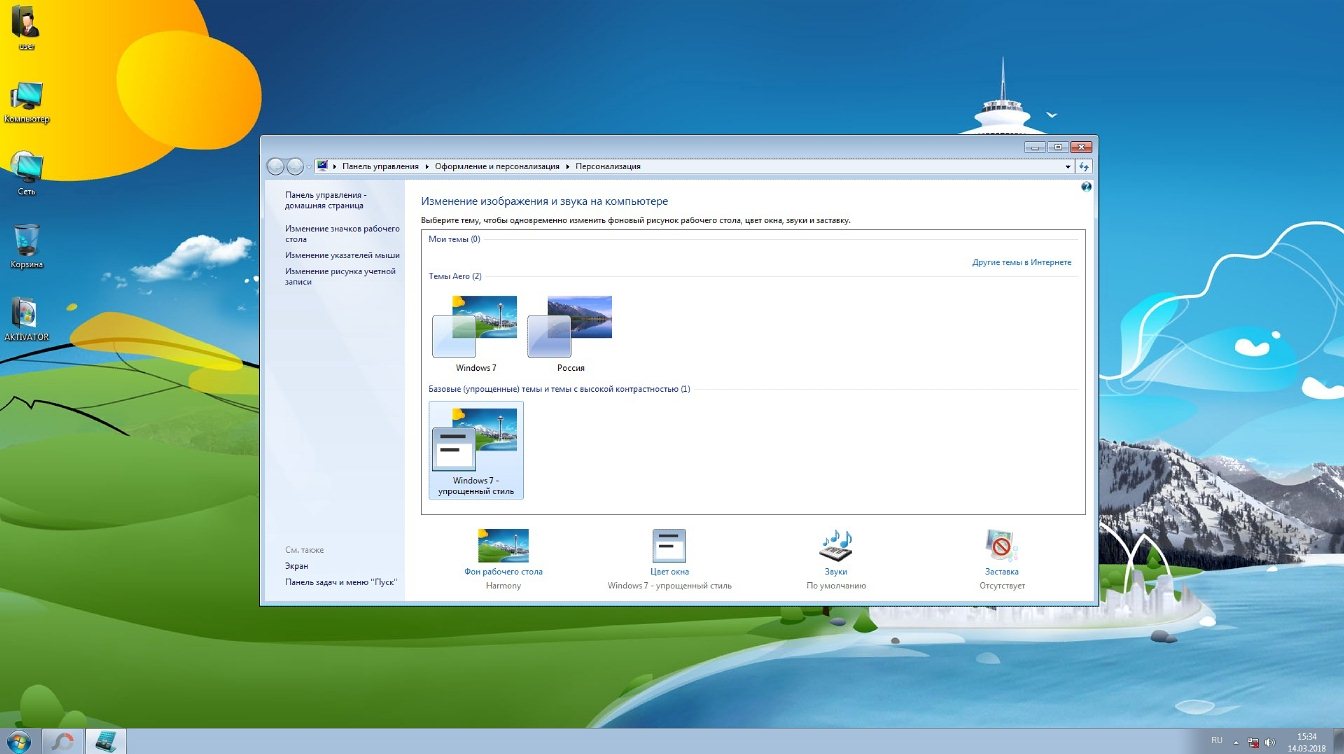This screenshot has width=1344, height=754.
Task: Click the network tray icon
Action: (x=1252, y=743)
